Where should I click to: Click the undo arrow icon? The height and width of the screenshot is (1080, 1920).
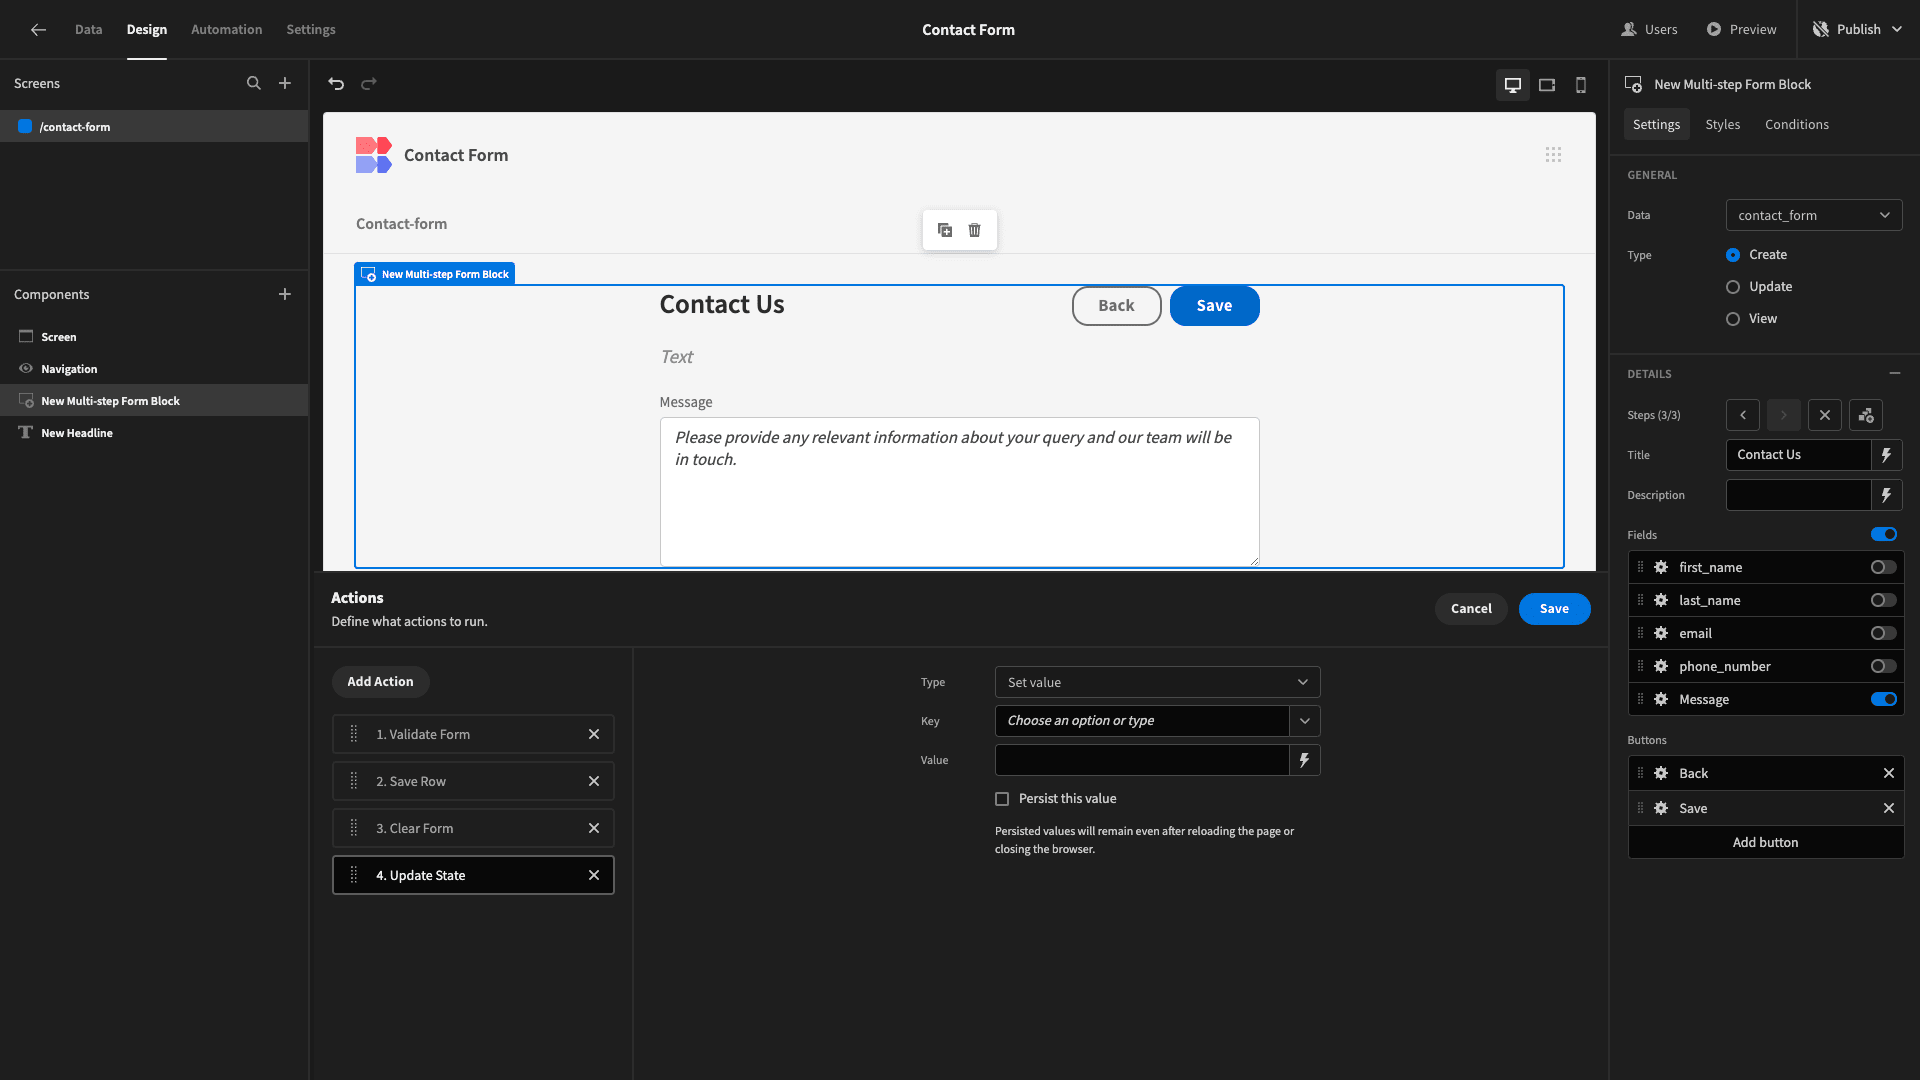[x=336, y=83]
